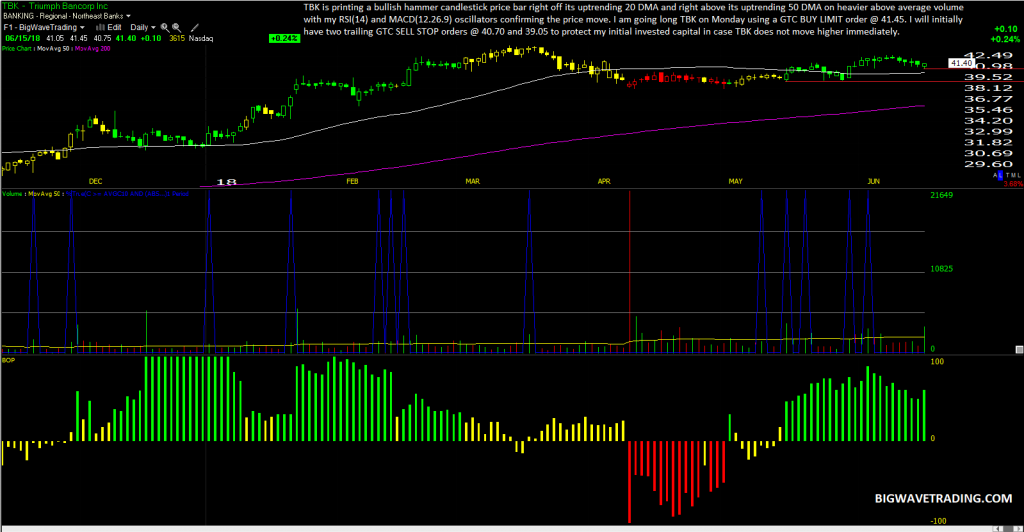Click the MovAvg 200 legend label
Viewport: 1024px width, 532px height.
click(x=92, y=48)
